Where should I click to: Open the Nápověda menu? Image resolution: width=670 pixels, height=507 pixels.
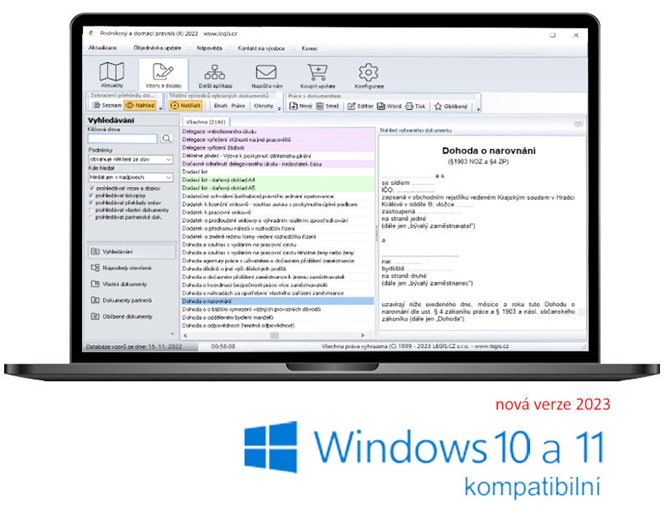(209, 48)
